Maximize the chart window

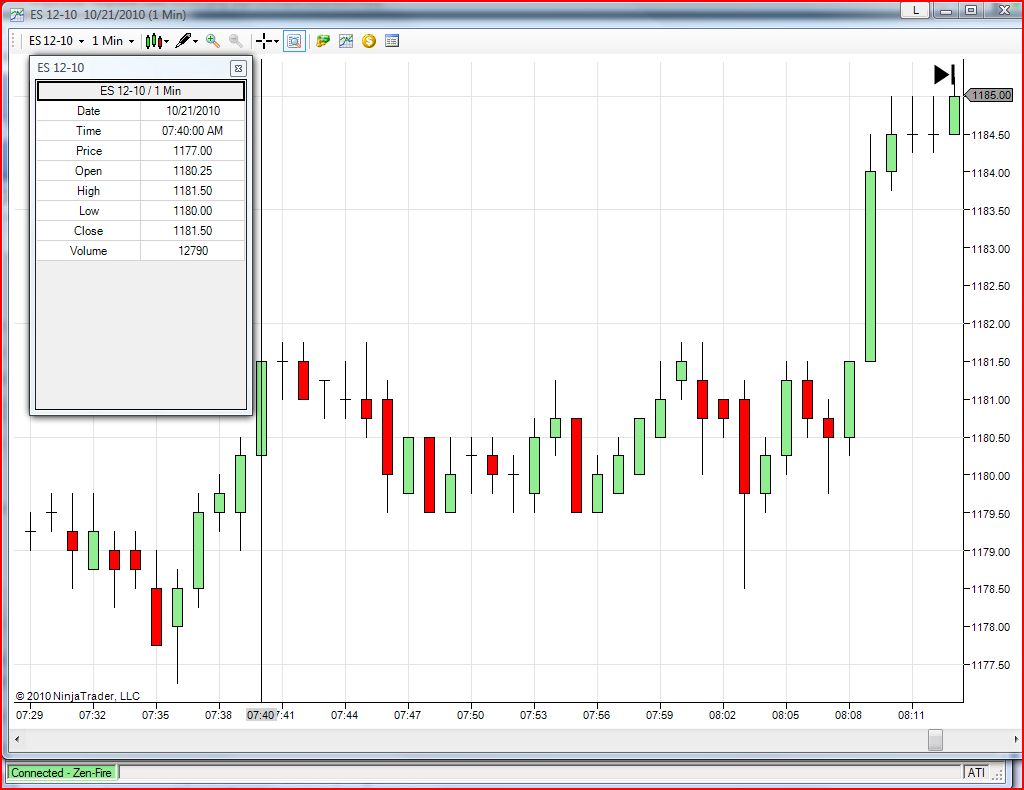[971, 10]
